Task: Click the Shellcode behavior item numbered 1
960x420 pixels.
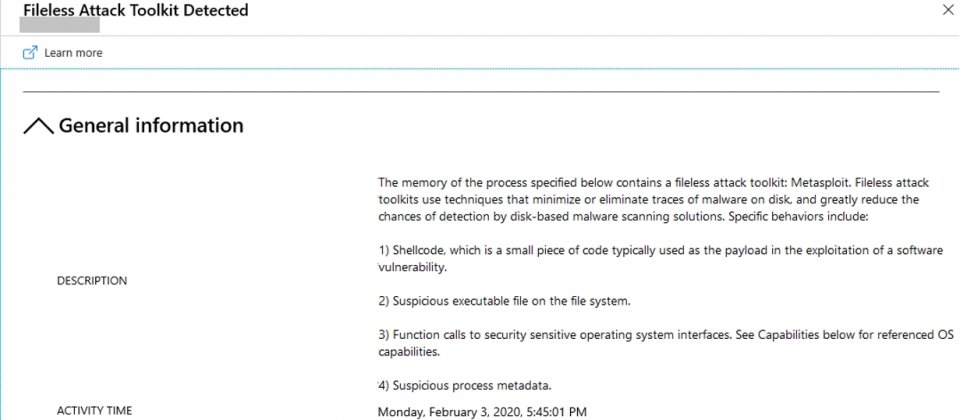Action: (661, 259)
